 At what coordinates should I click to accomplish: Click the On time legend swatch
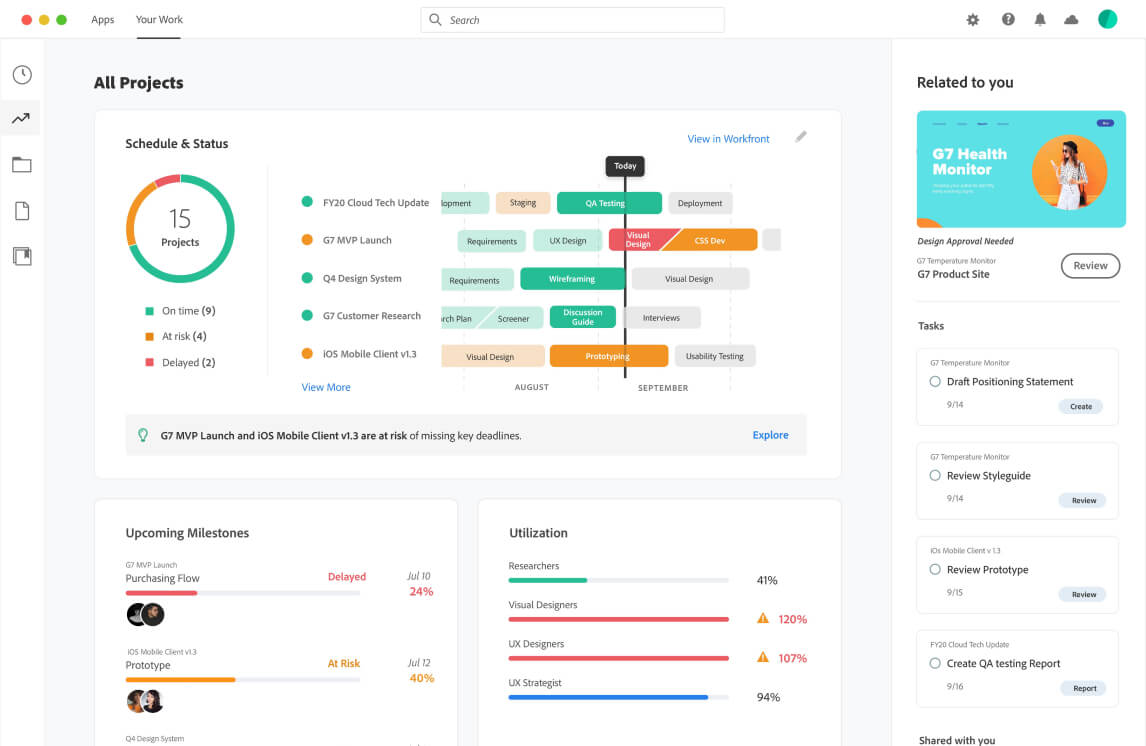(149, 311)
